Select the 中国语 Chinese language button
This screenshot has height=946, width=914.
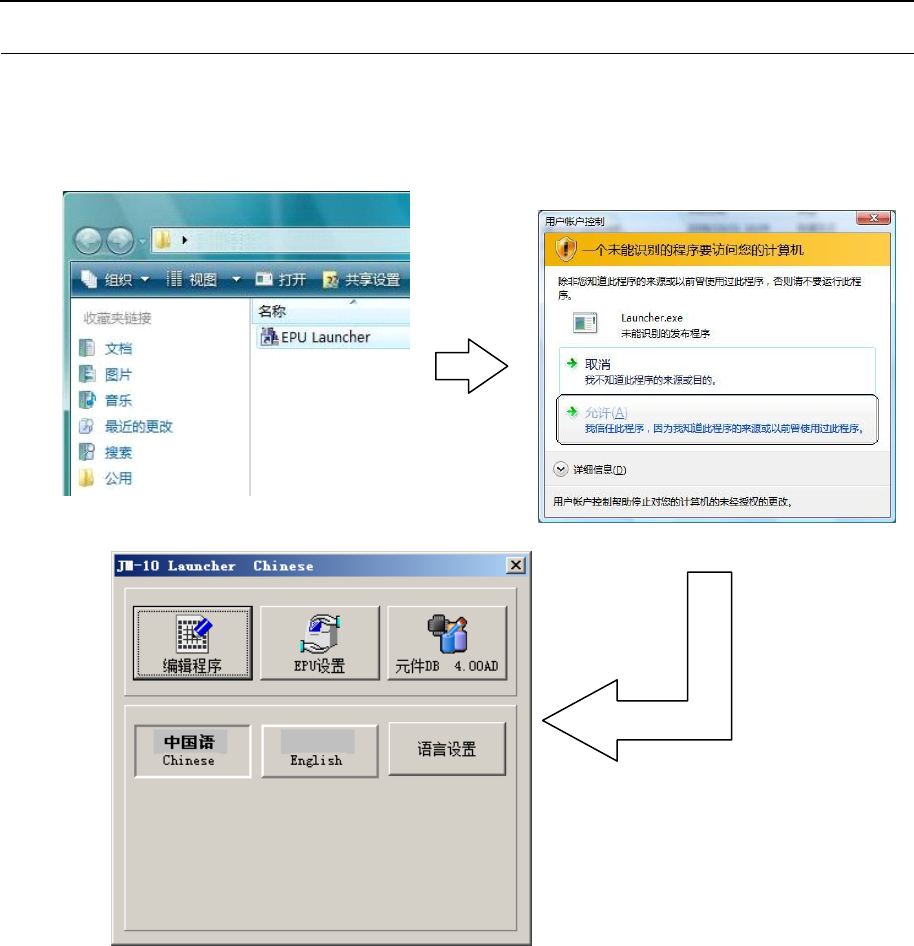point(192,751)
